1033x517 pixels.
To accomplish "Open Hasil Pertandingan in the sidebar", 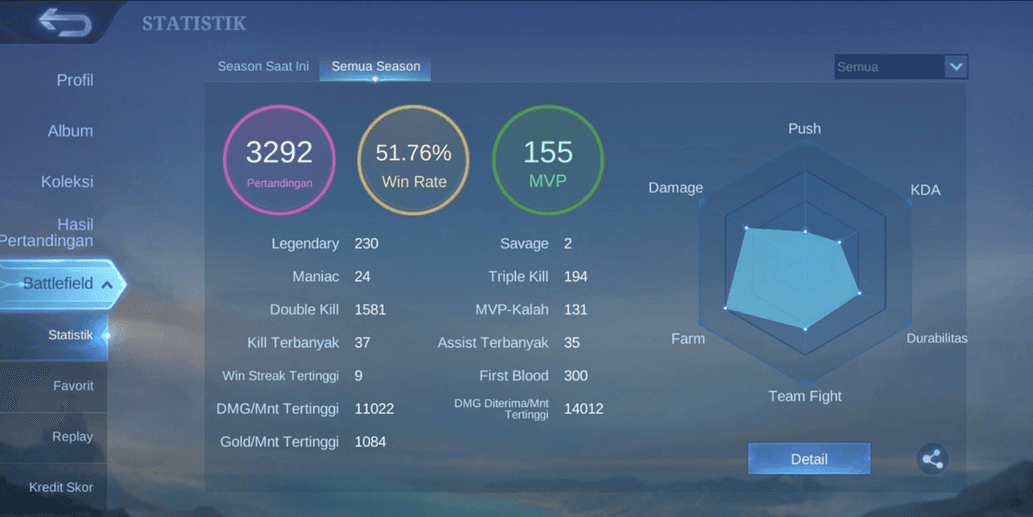I will tap(47, 232).
